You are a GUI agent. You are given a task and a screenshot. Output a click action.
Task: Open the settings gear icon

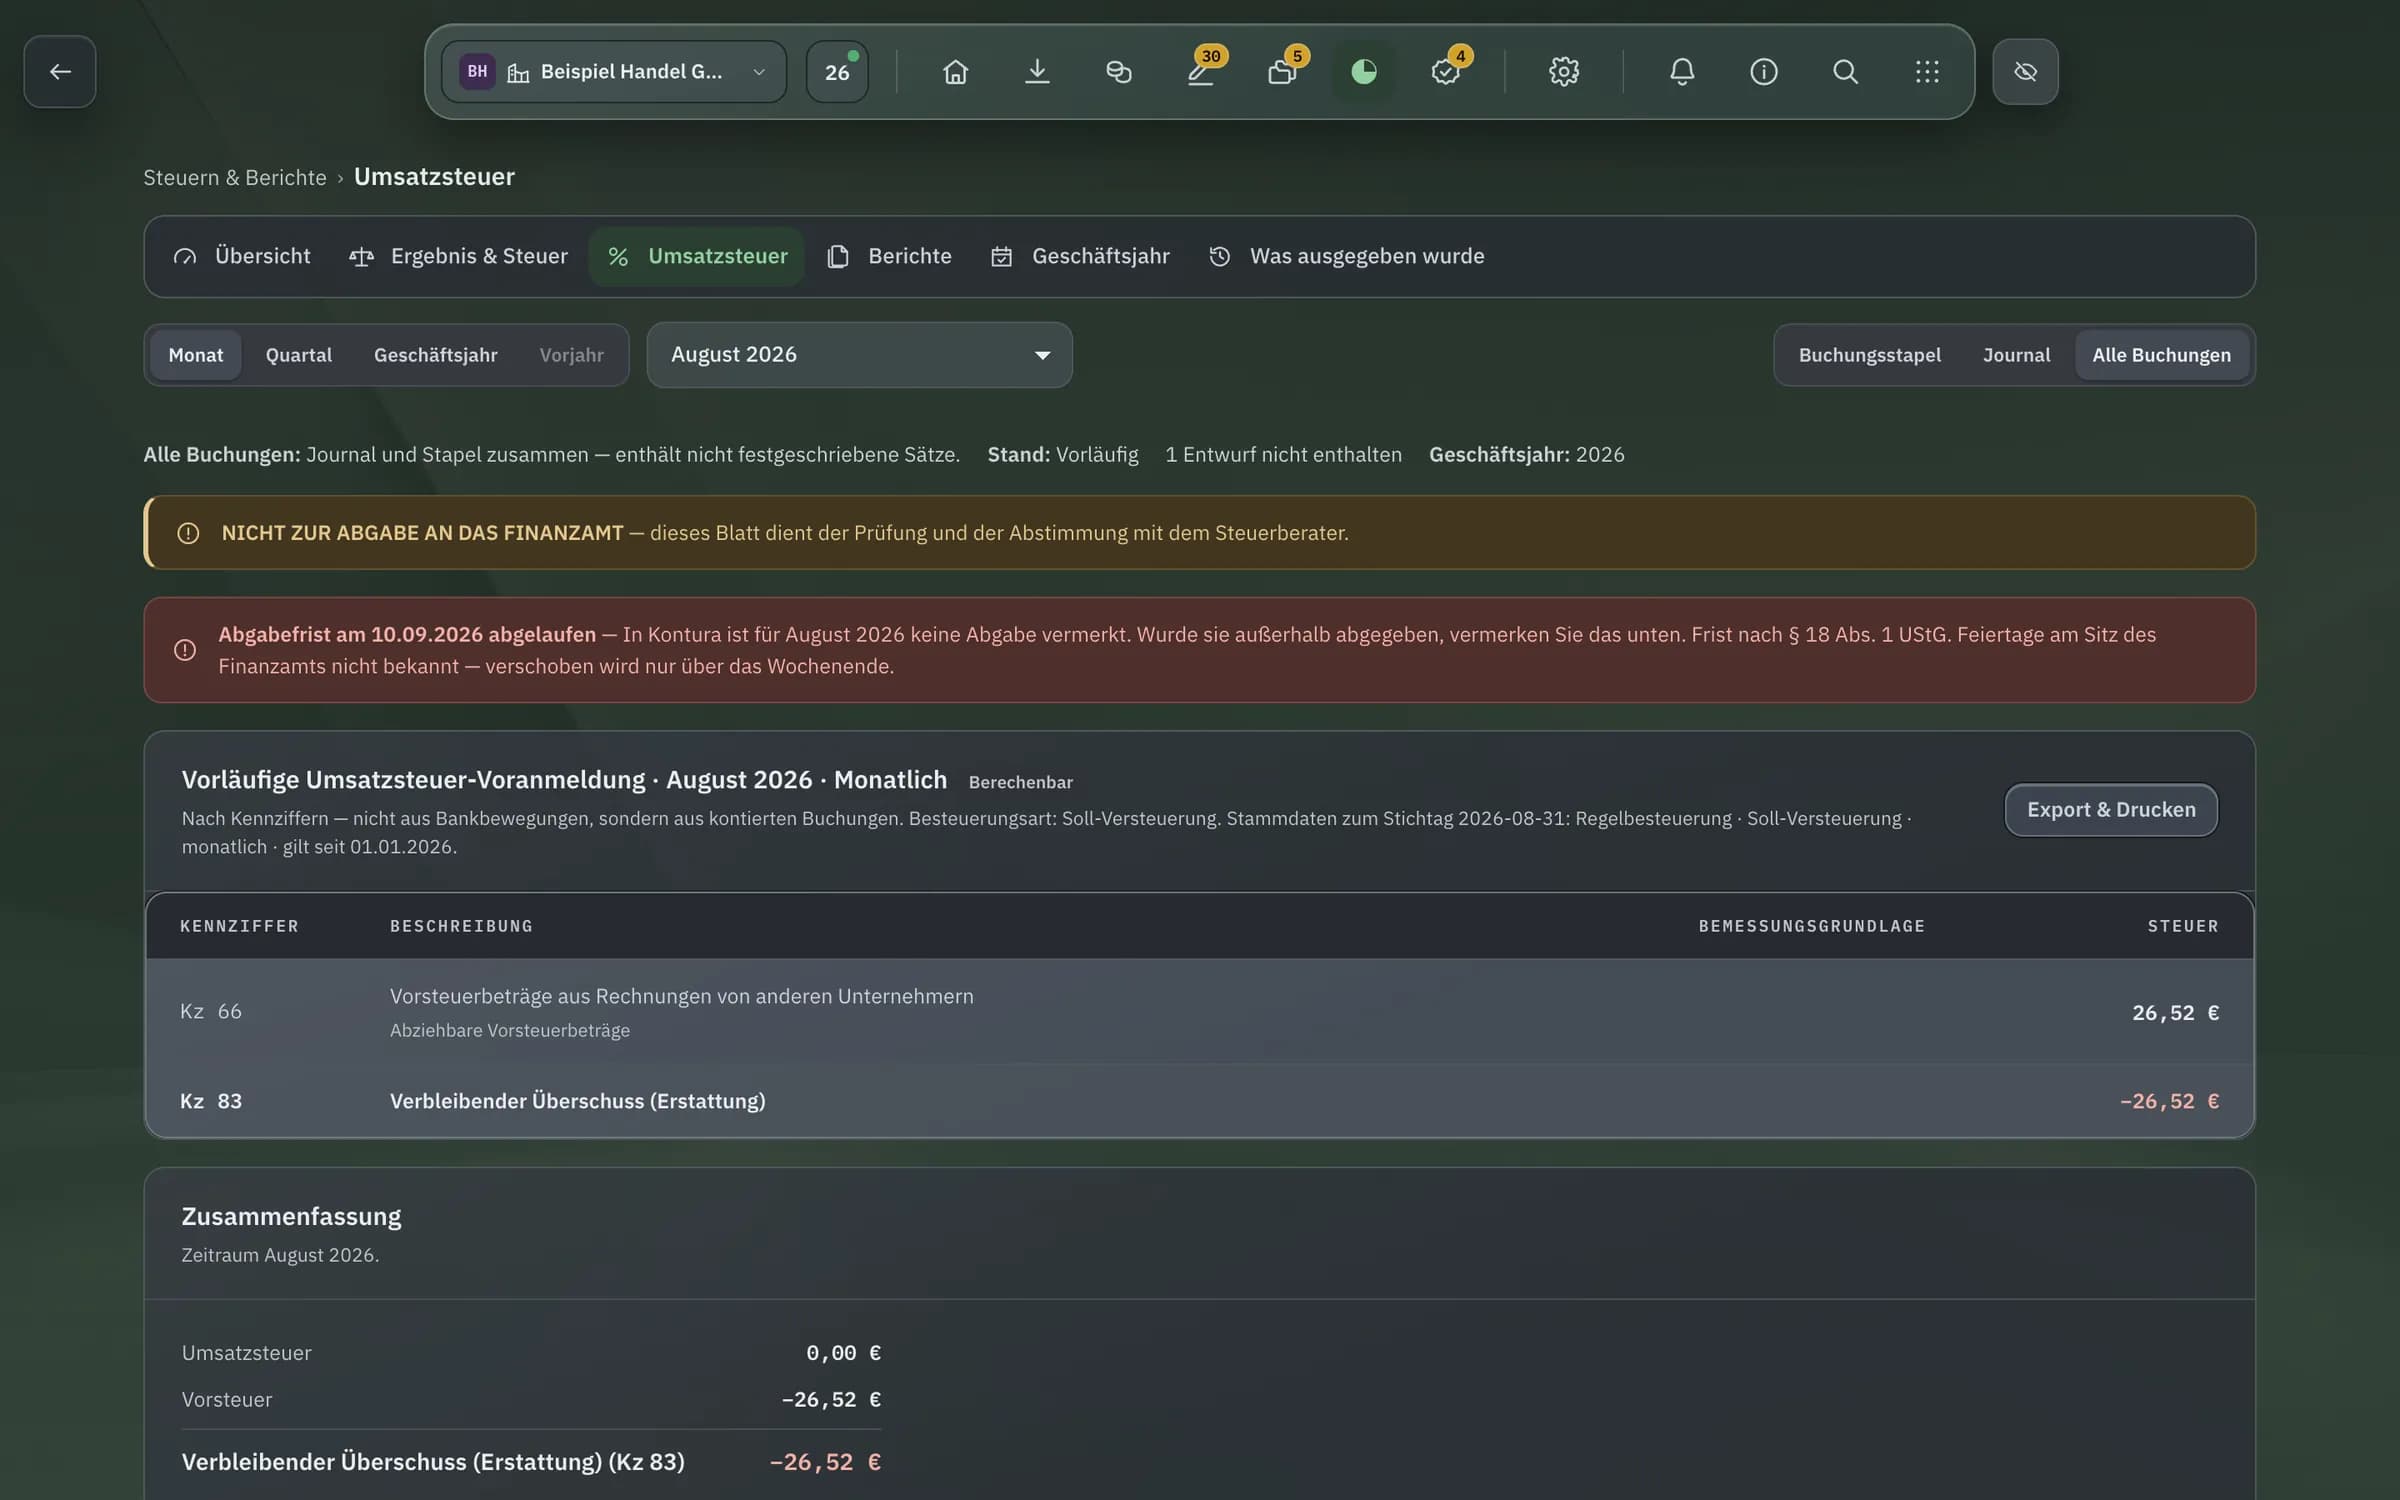tap(1563, 71)
